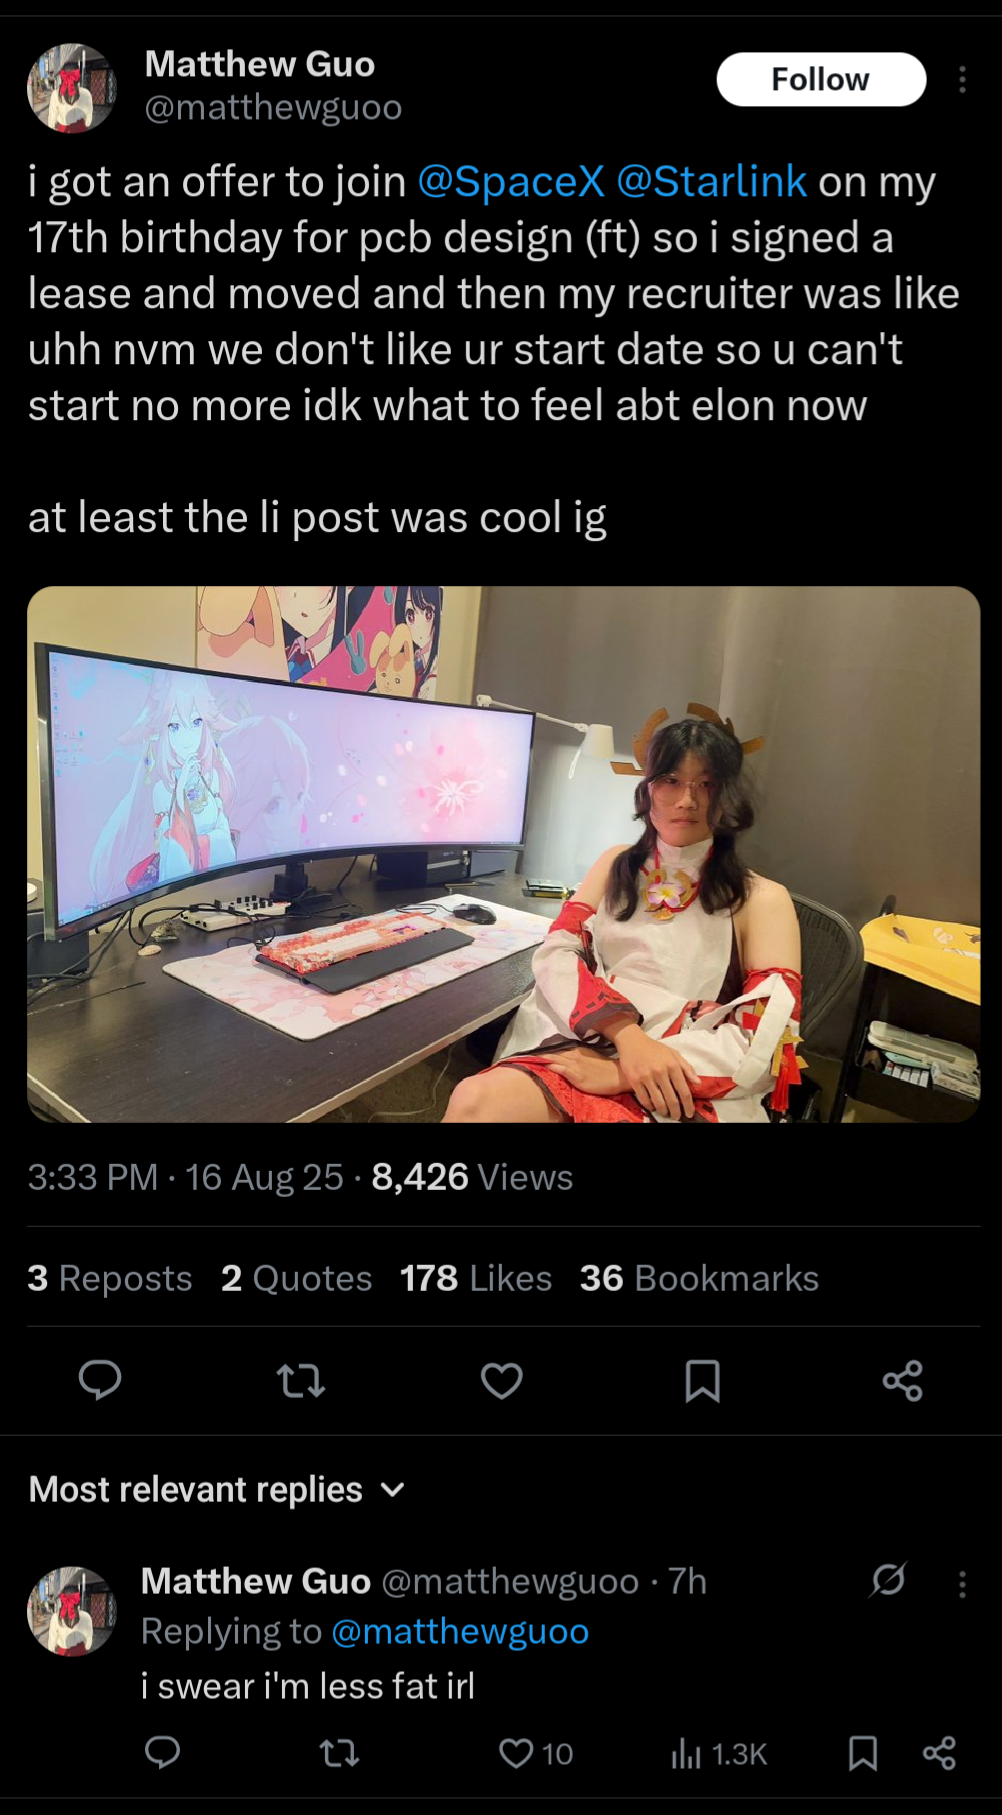1002x1815 pixels.
Task: Open the attached desk setup photo
Action: [503, 854]
